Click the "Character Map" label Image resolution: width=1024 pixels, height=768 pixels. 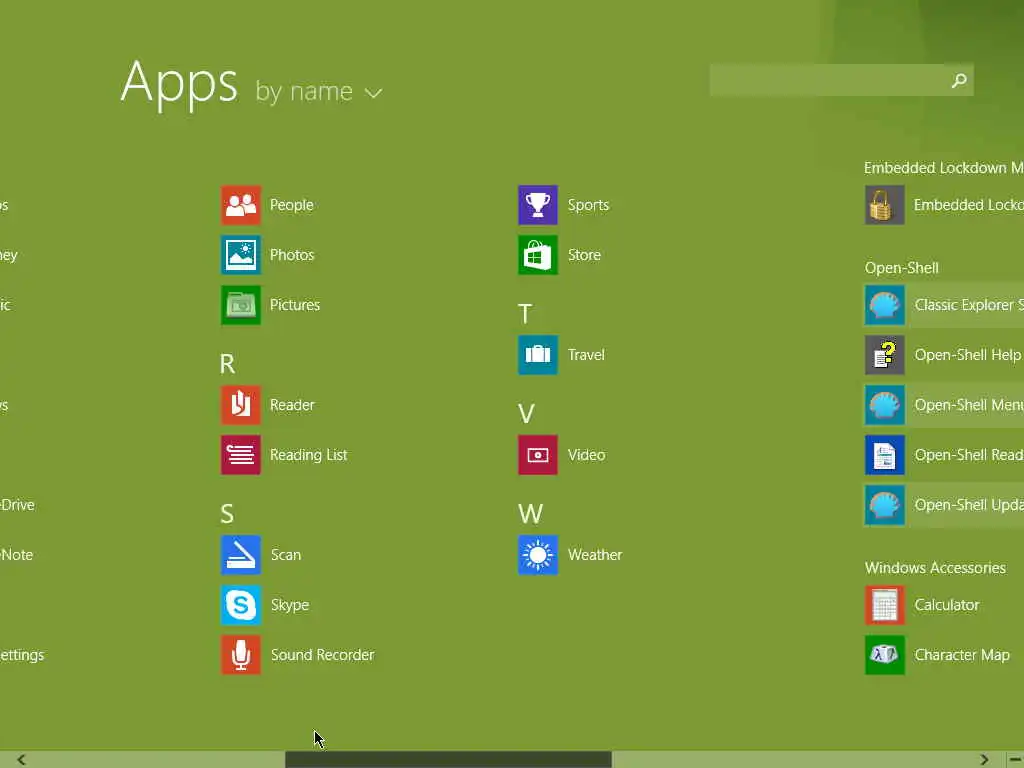click(962, 655)
